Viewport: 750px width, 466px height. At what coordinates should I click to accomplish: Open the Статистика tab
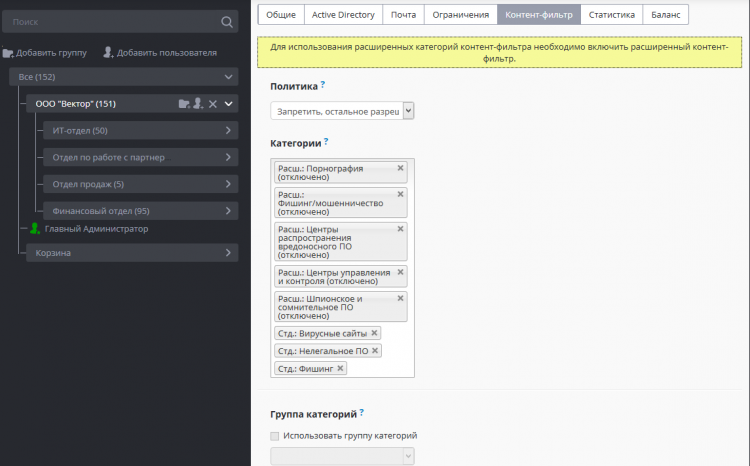click(x=611, y=15)
